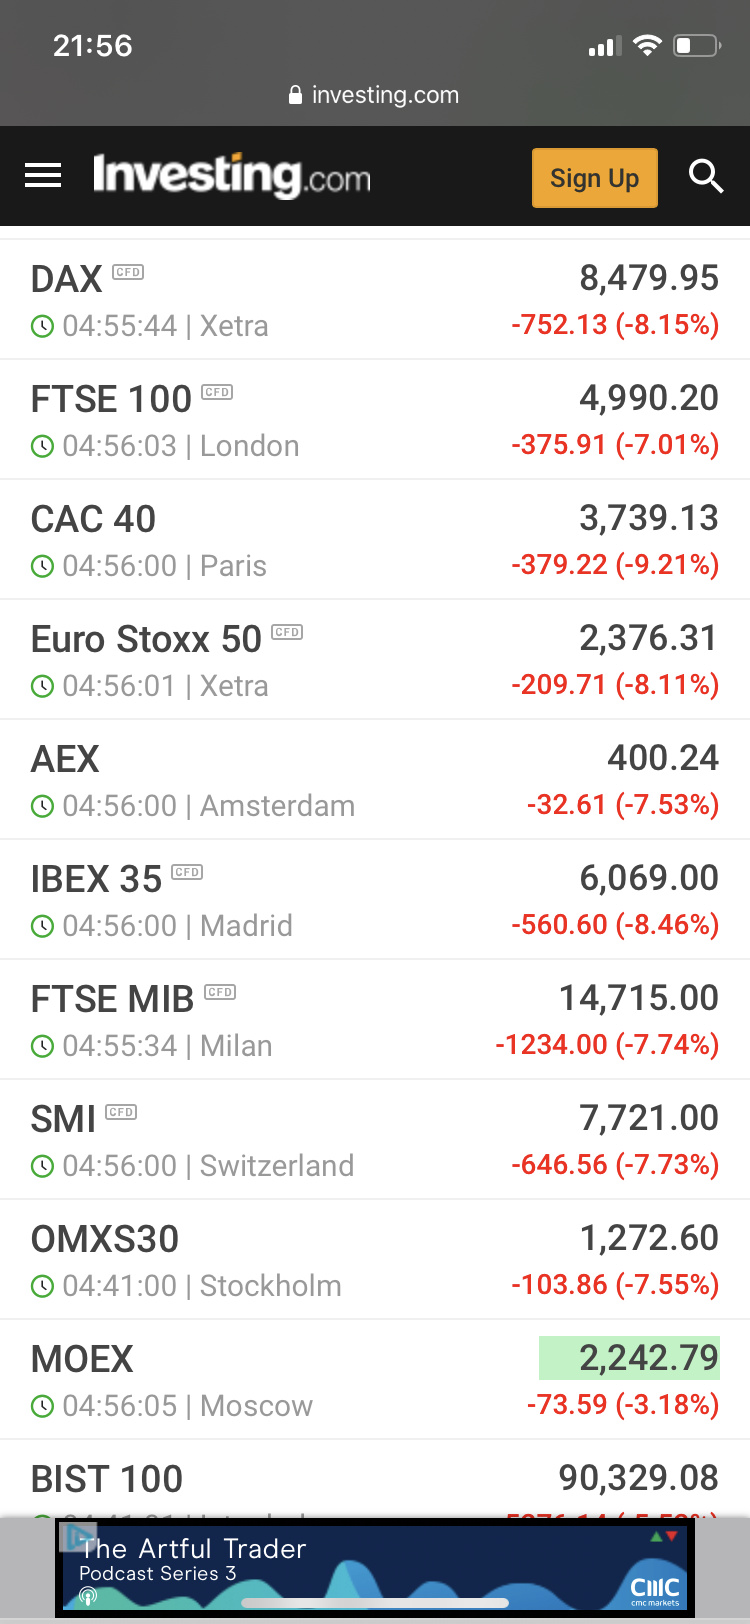The image size is (750, 1624).
Task: Select the FTSE MIB Milan row
Action: click(x=375, y=1020)
